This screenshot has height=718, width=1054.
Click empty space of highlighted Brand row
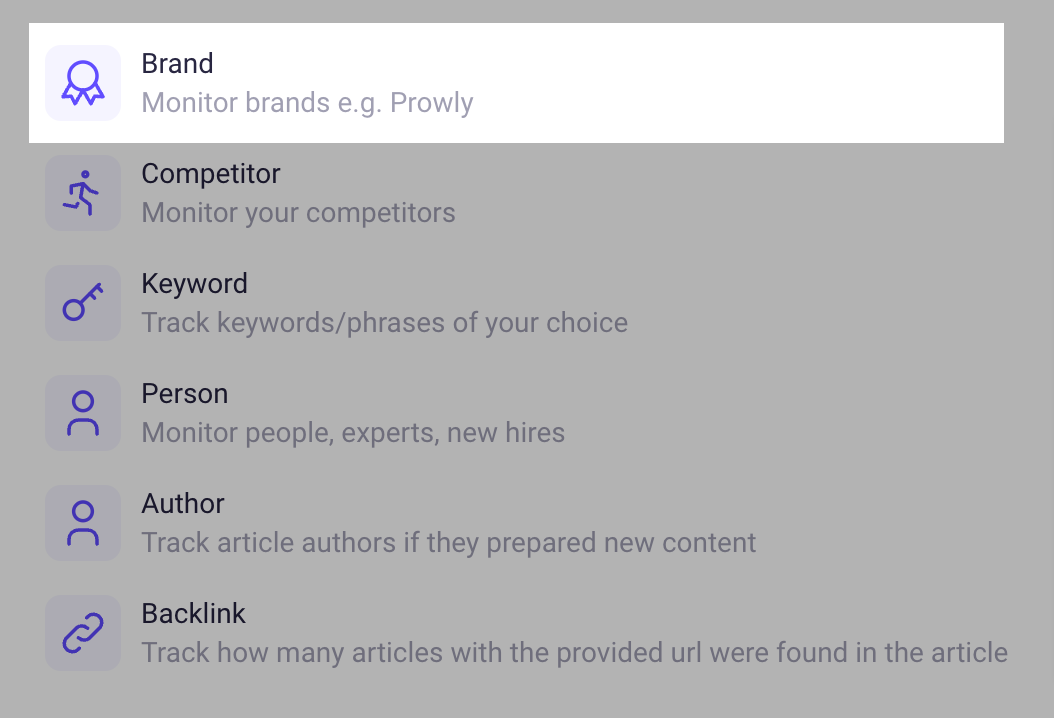click(x=739, y=83)
